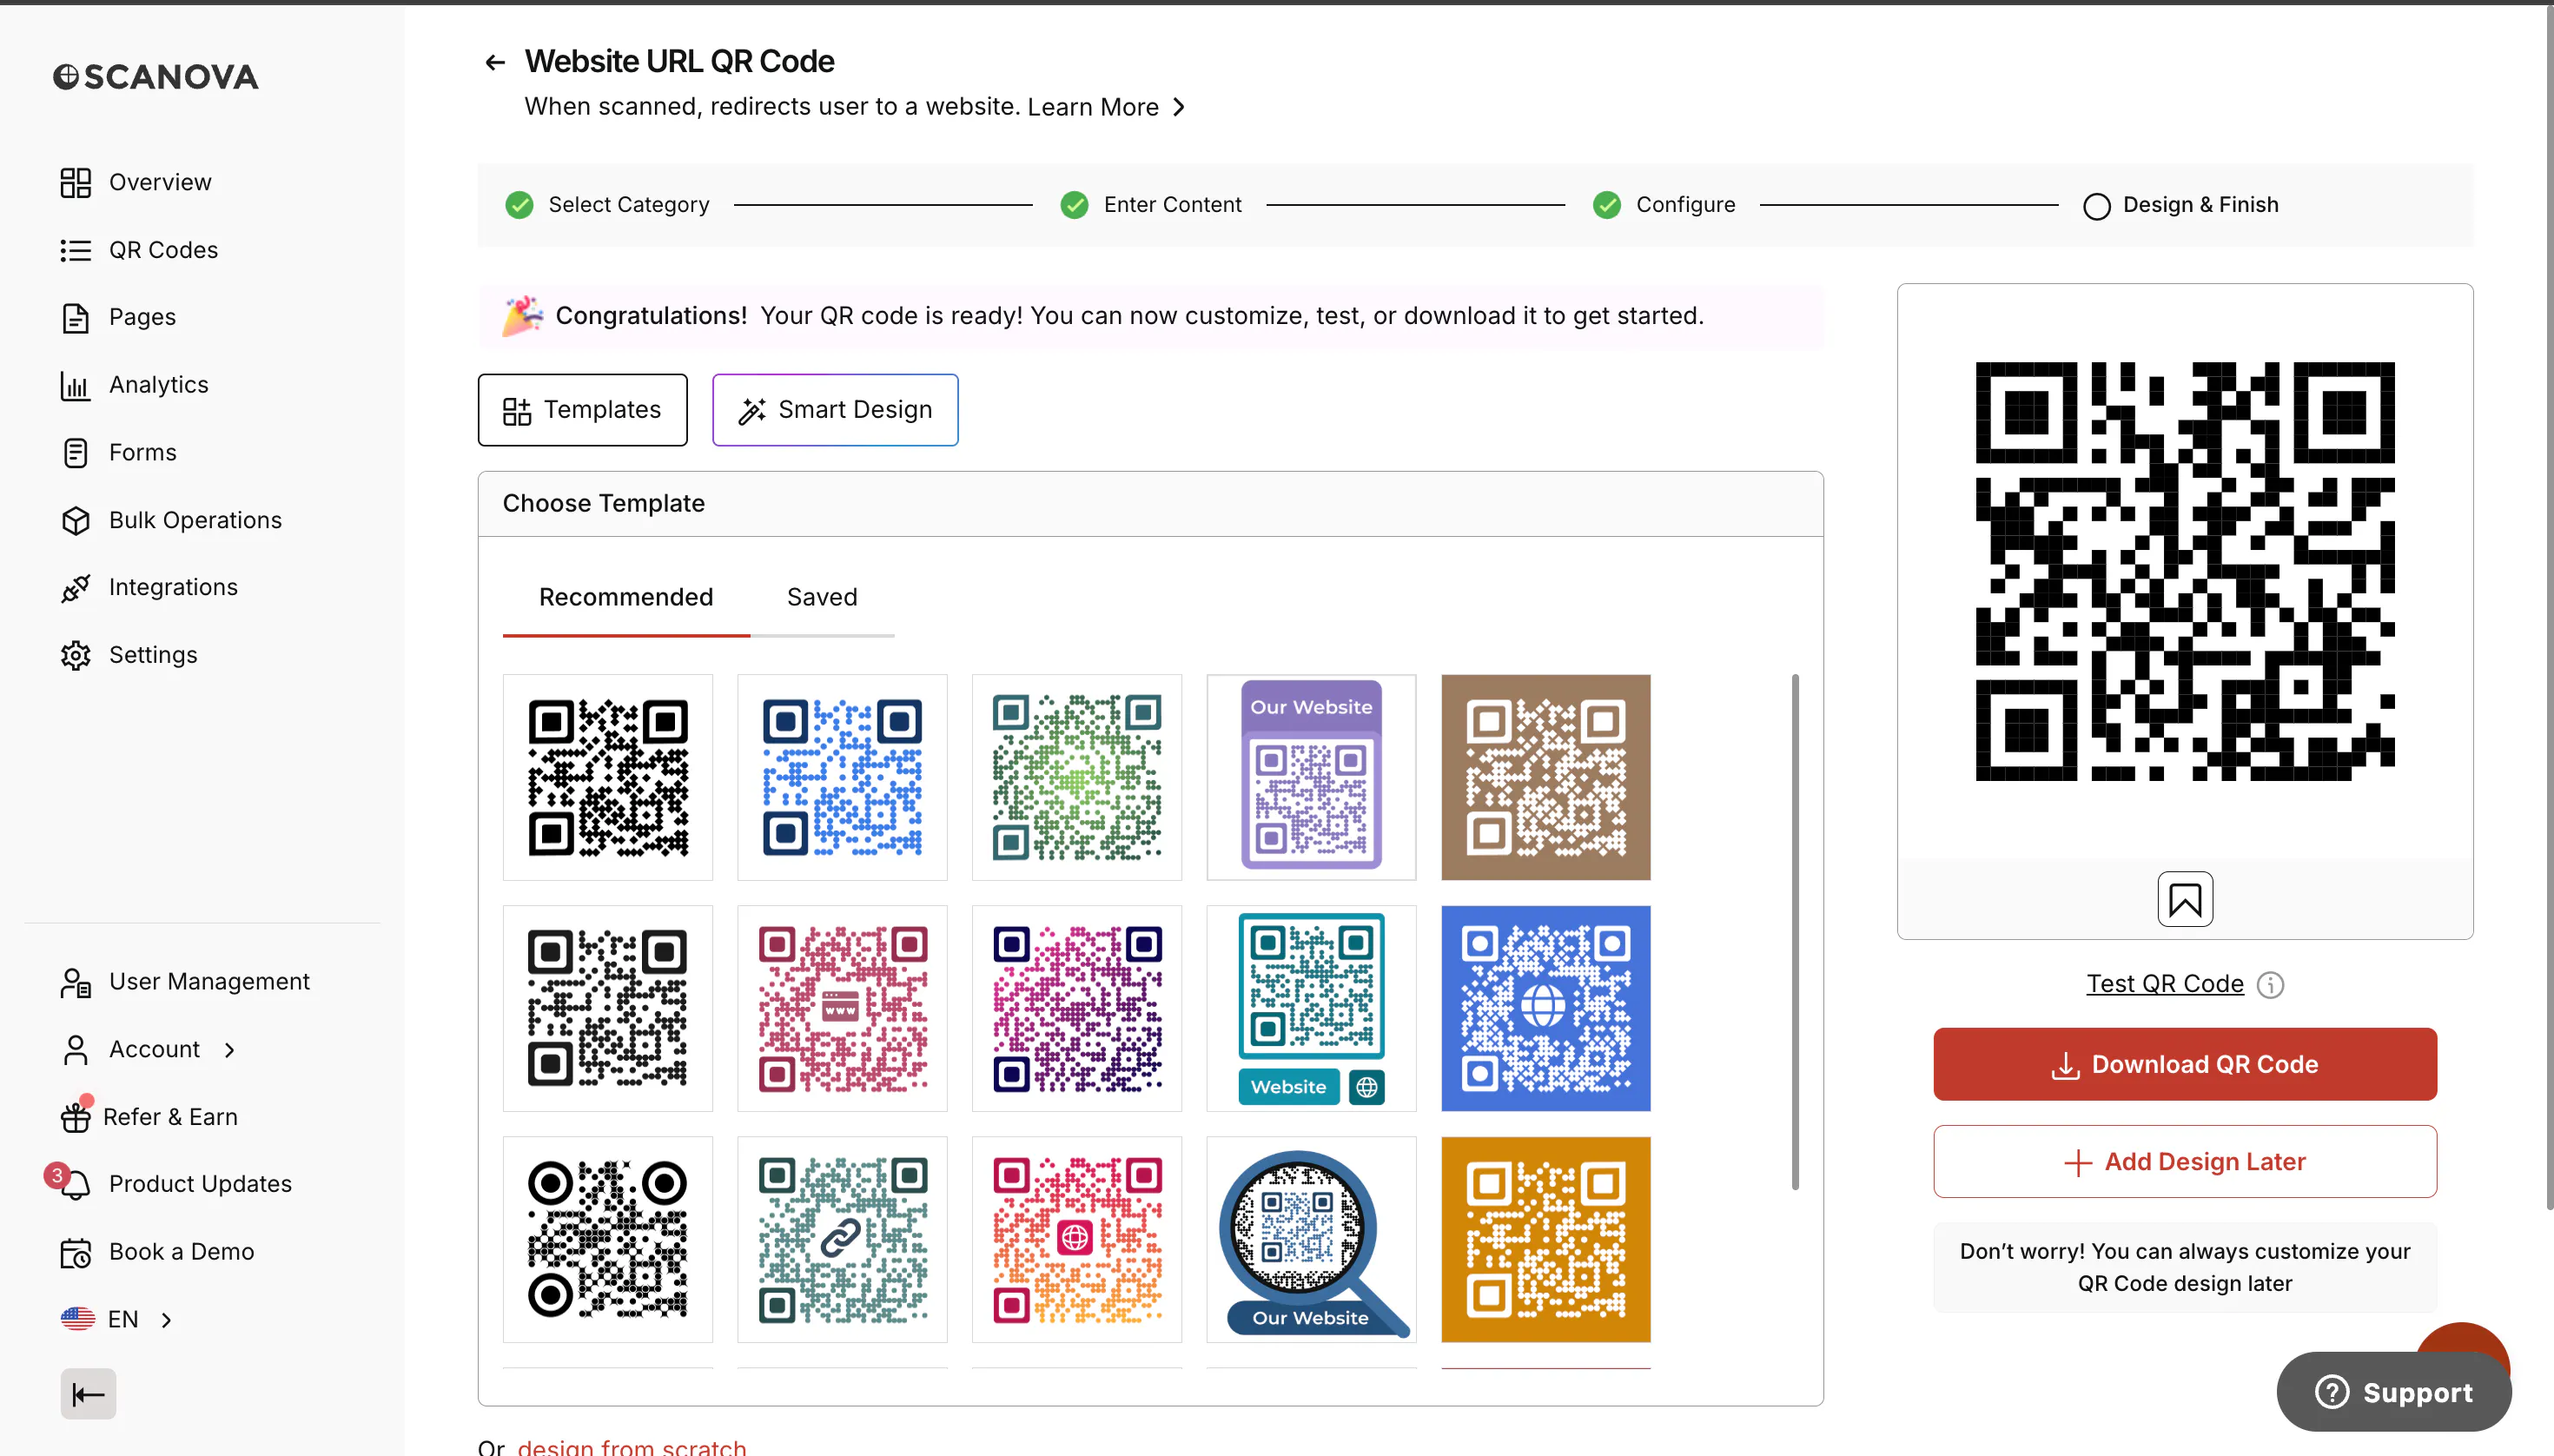Open the Product Updates bell icon
2554x1456 pixels.
[x=75, y=1184]
